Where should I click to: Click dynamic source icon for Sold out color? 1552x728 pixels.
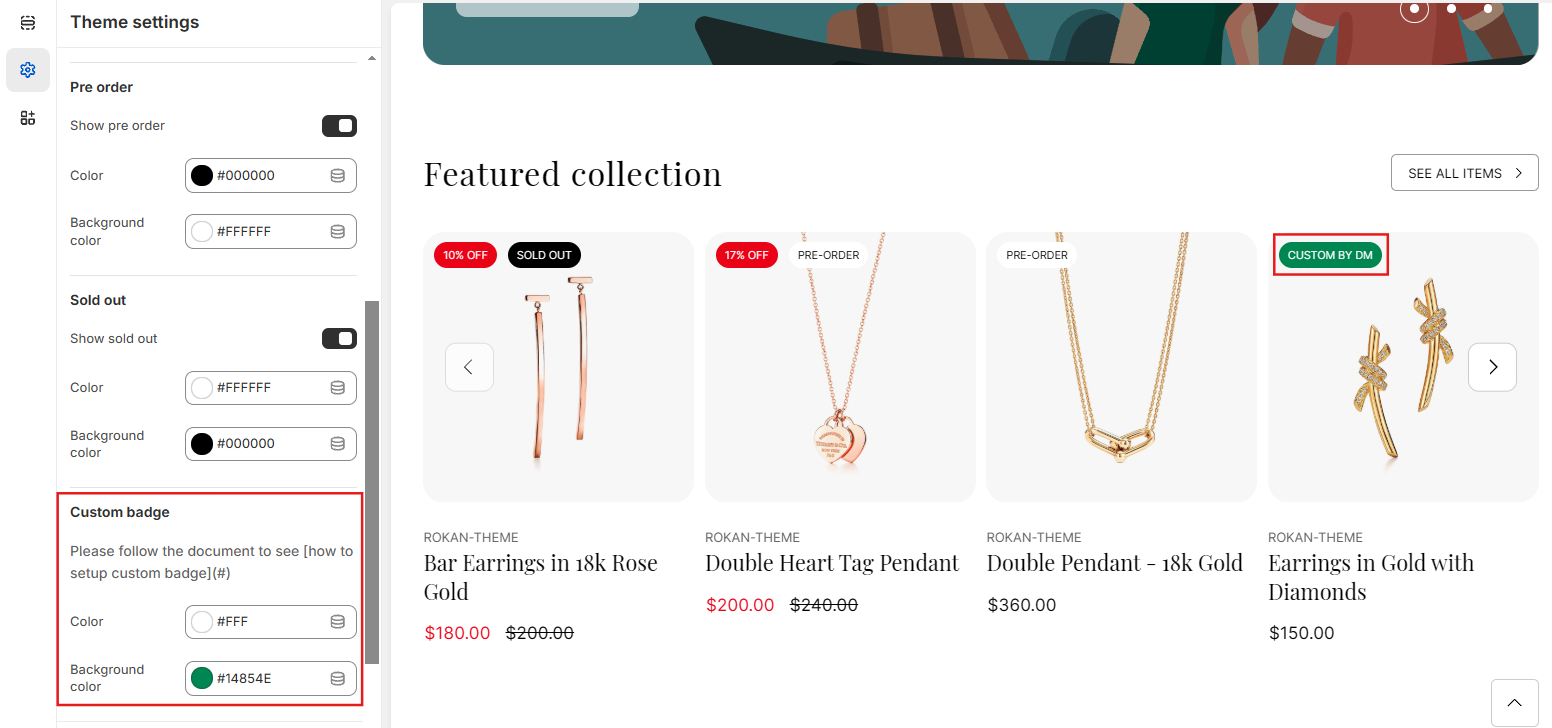pyautogui.click(x=338, y=388)
